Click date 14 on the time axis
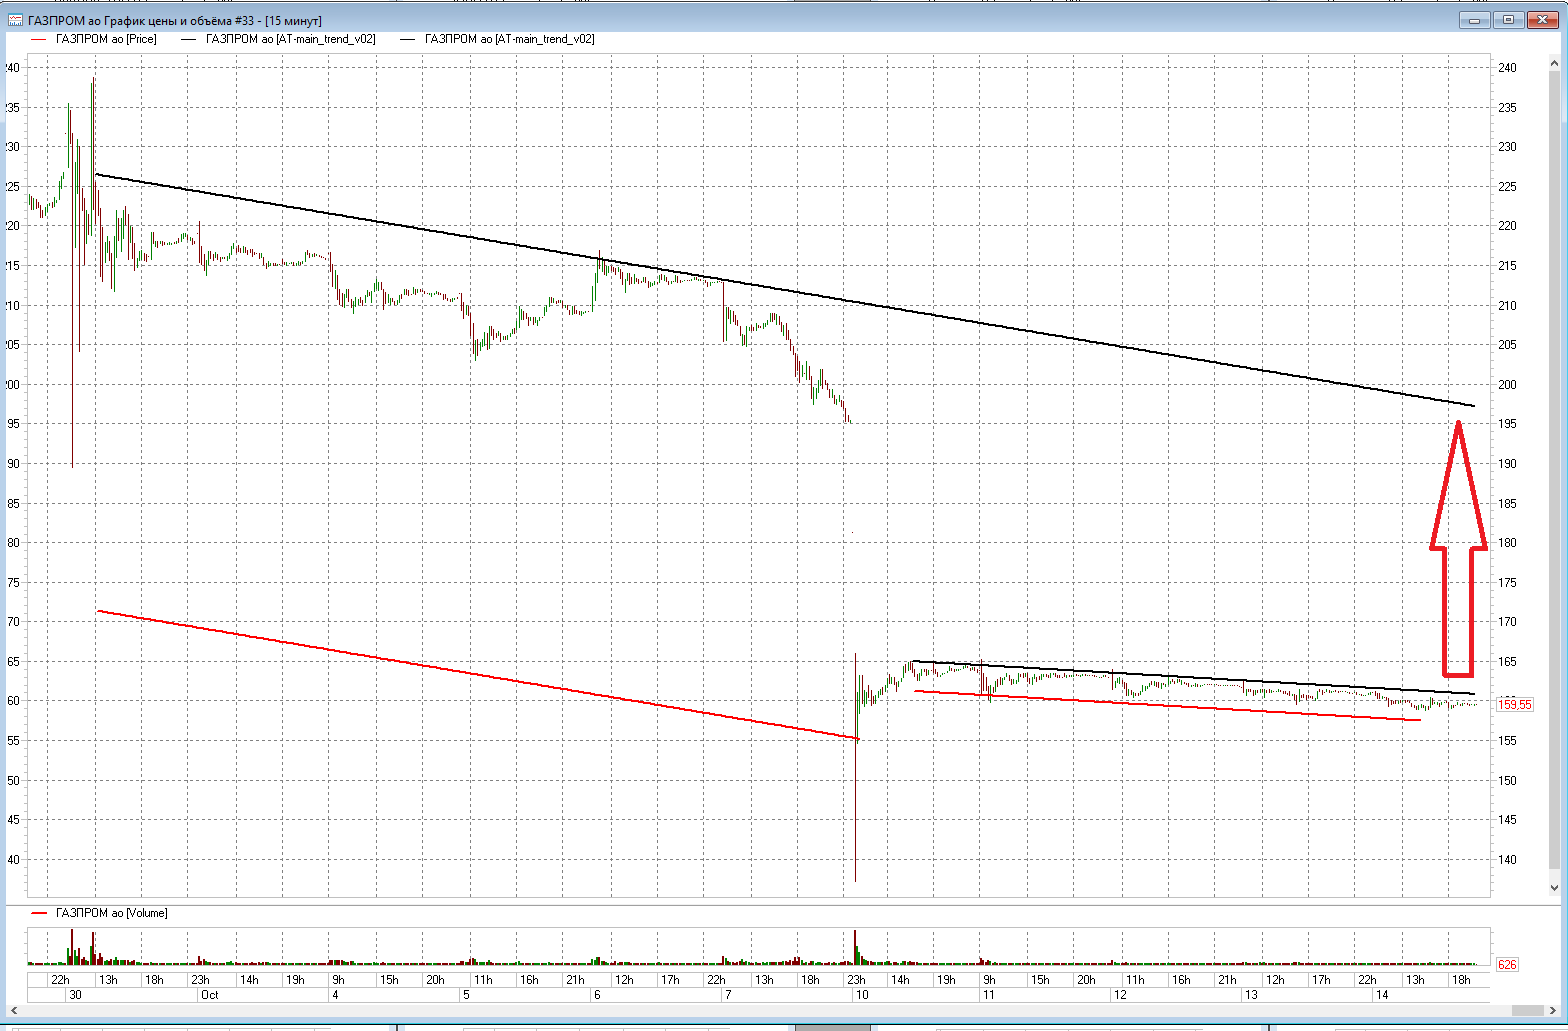This screenshot has width=1568, height=1031. click(1382, 996)
